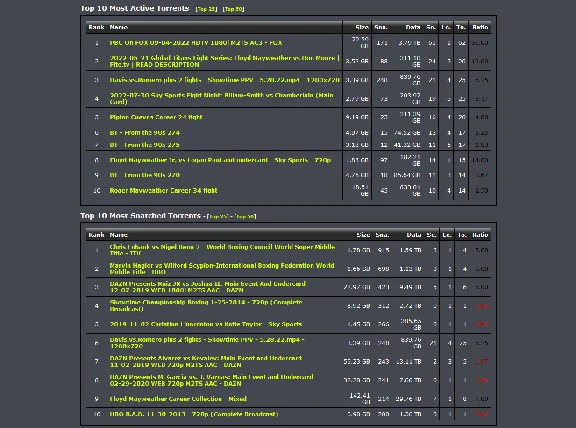The height and width of the screenshot is (428, 576).
Task: Select 243 snatched count of Alvarez vs Kovalev
Action: 383,362
